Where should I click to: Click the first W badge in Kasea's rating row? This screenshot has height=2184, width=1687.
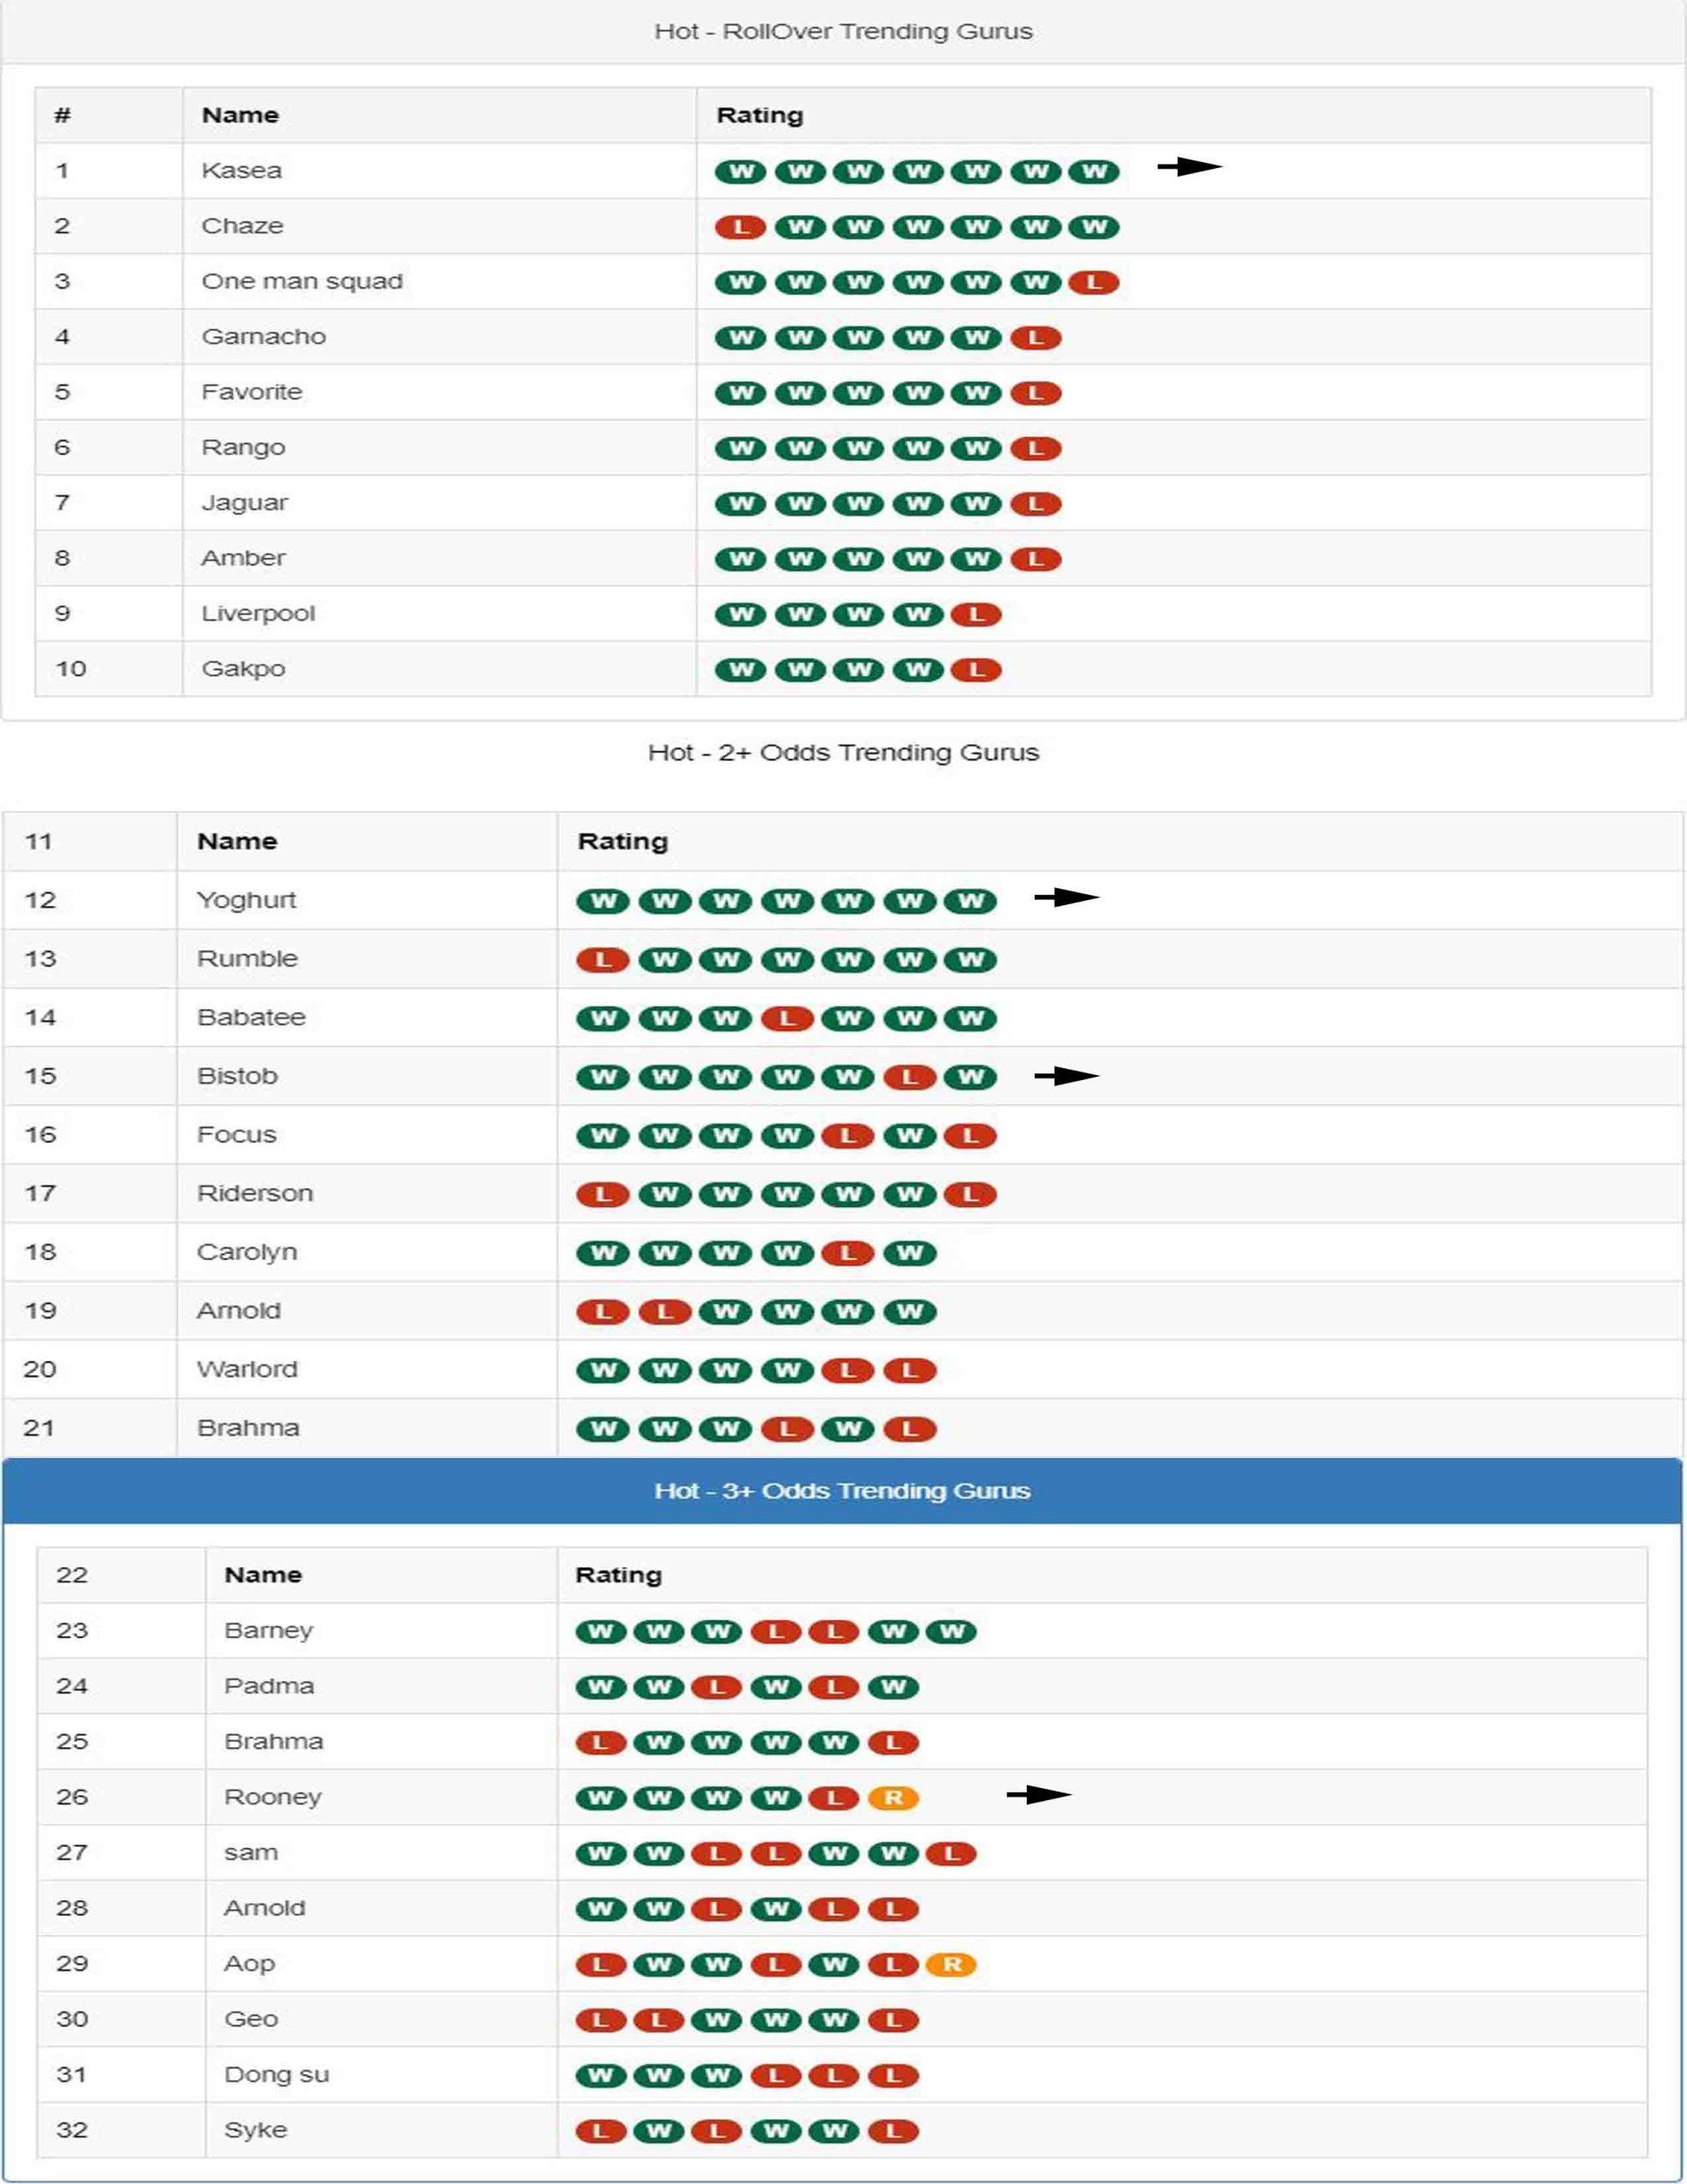pos(740,170)
